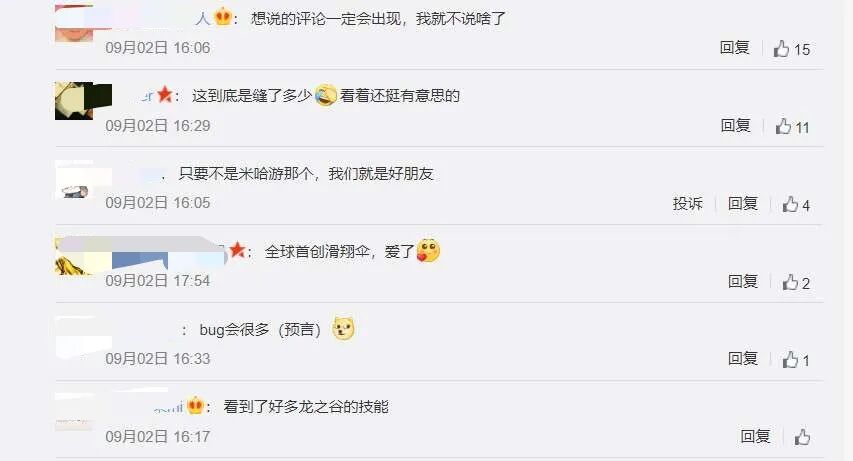Open avatar of the first commenter at 16:06

(x=74, y=23)
